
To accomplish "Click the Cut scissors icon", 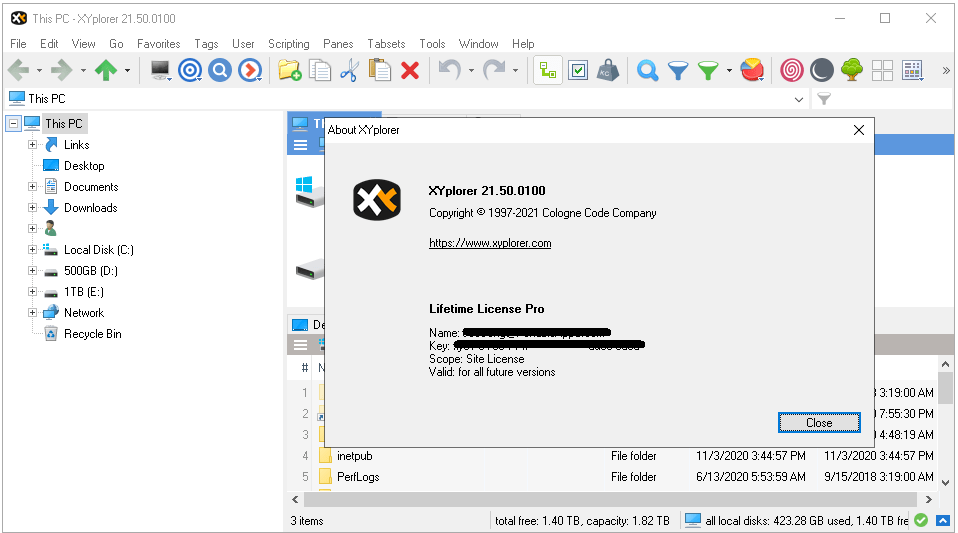I will tap(349, 70).
